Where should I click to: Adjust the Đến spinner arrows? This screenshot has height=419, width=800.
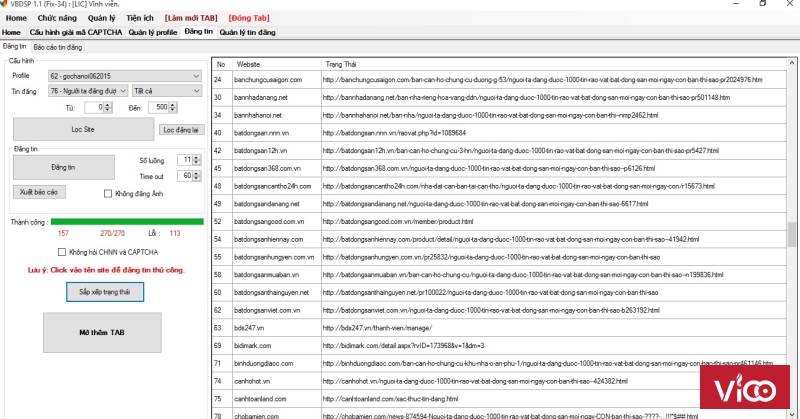tap(172, 107)
